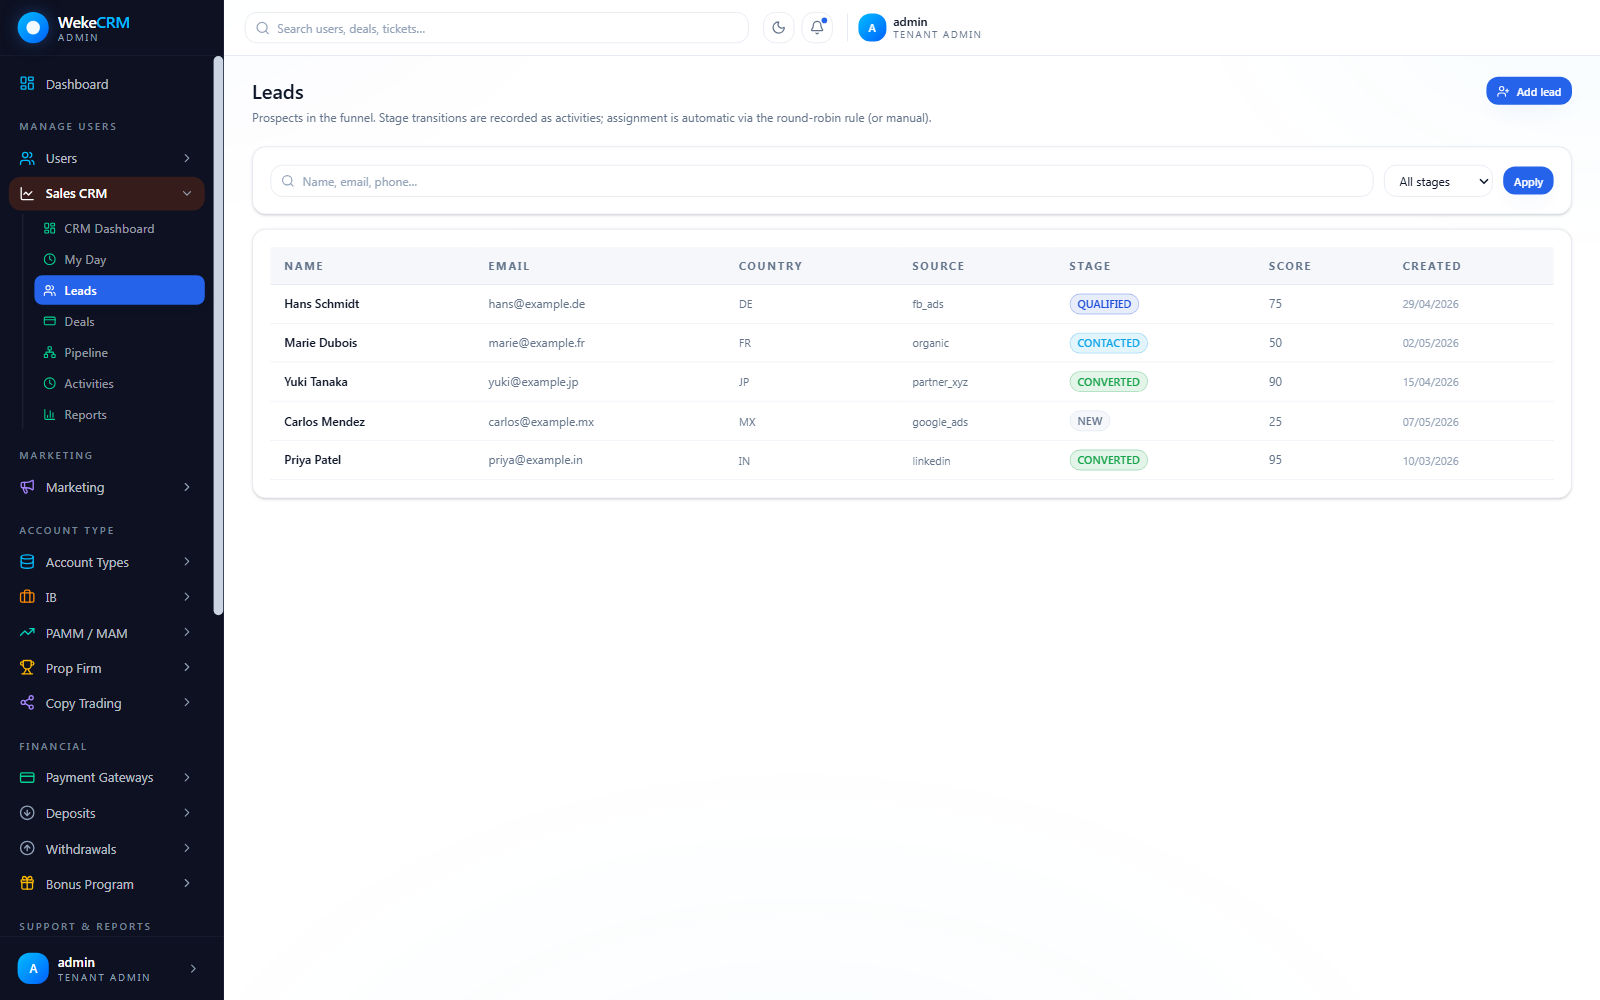Viewport: 1600px width, 1000px height.
Task: Click the WekeCRM logo icon
Action: (33, 28)
